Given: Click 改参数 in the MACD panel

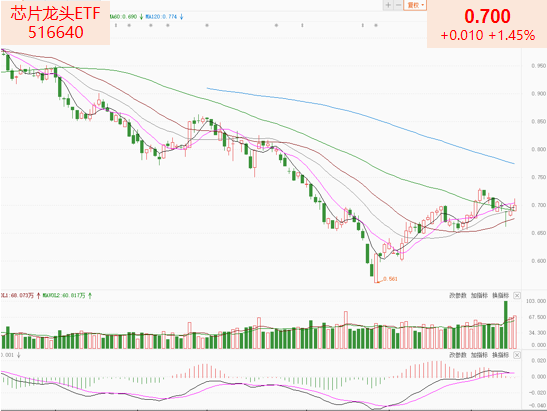Looking at the screenshot, I should point(458,355).
